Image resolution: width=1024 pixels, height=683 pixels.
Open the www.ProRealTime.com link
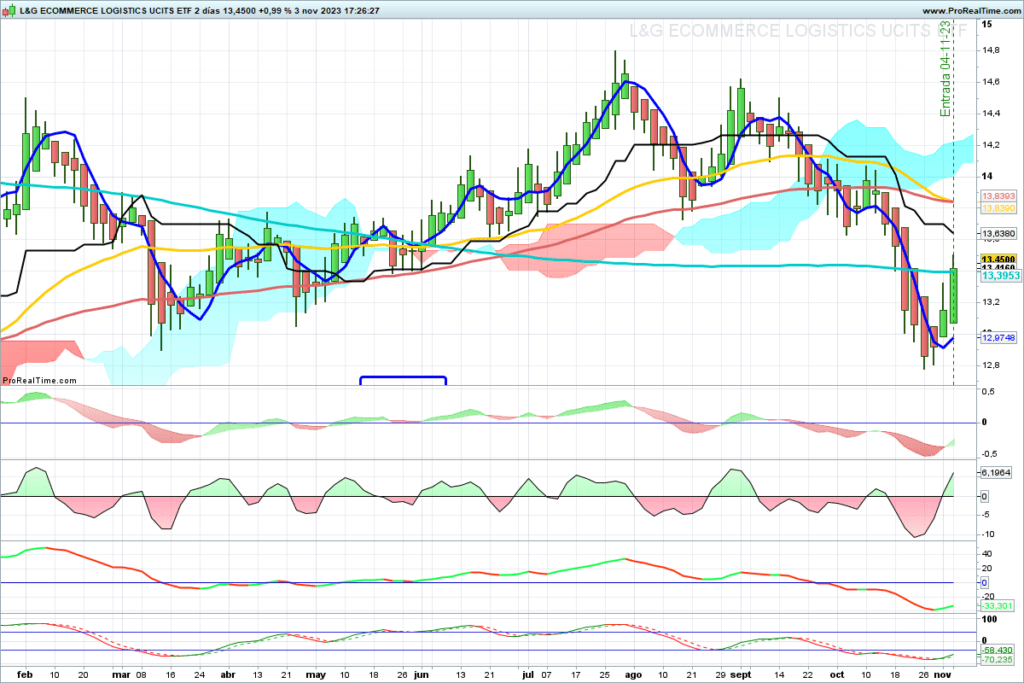(971, 11)
